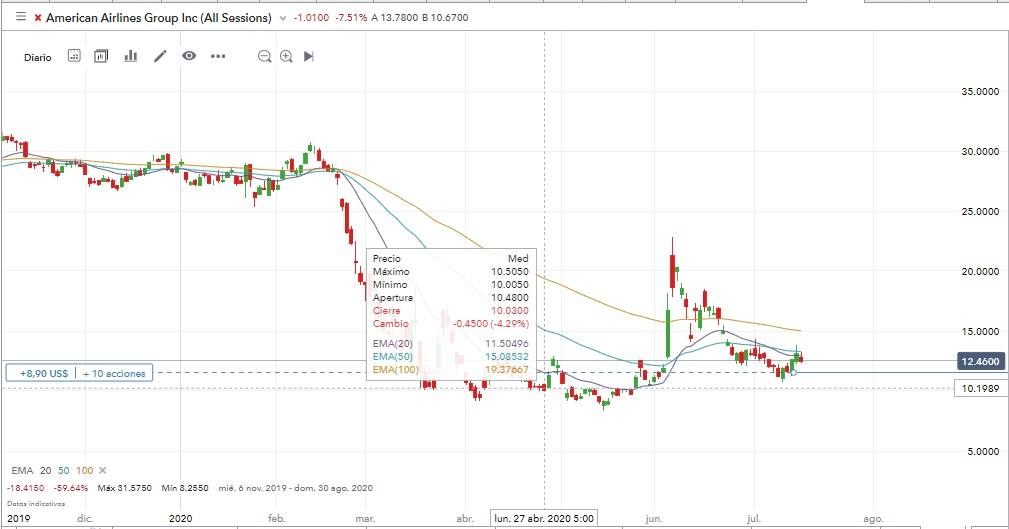This screenshot has height=529, width=1009.
Task: Select the EMA 20 period value
Action: [45, 470]
